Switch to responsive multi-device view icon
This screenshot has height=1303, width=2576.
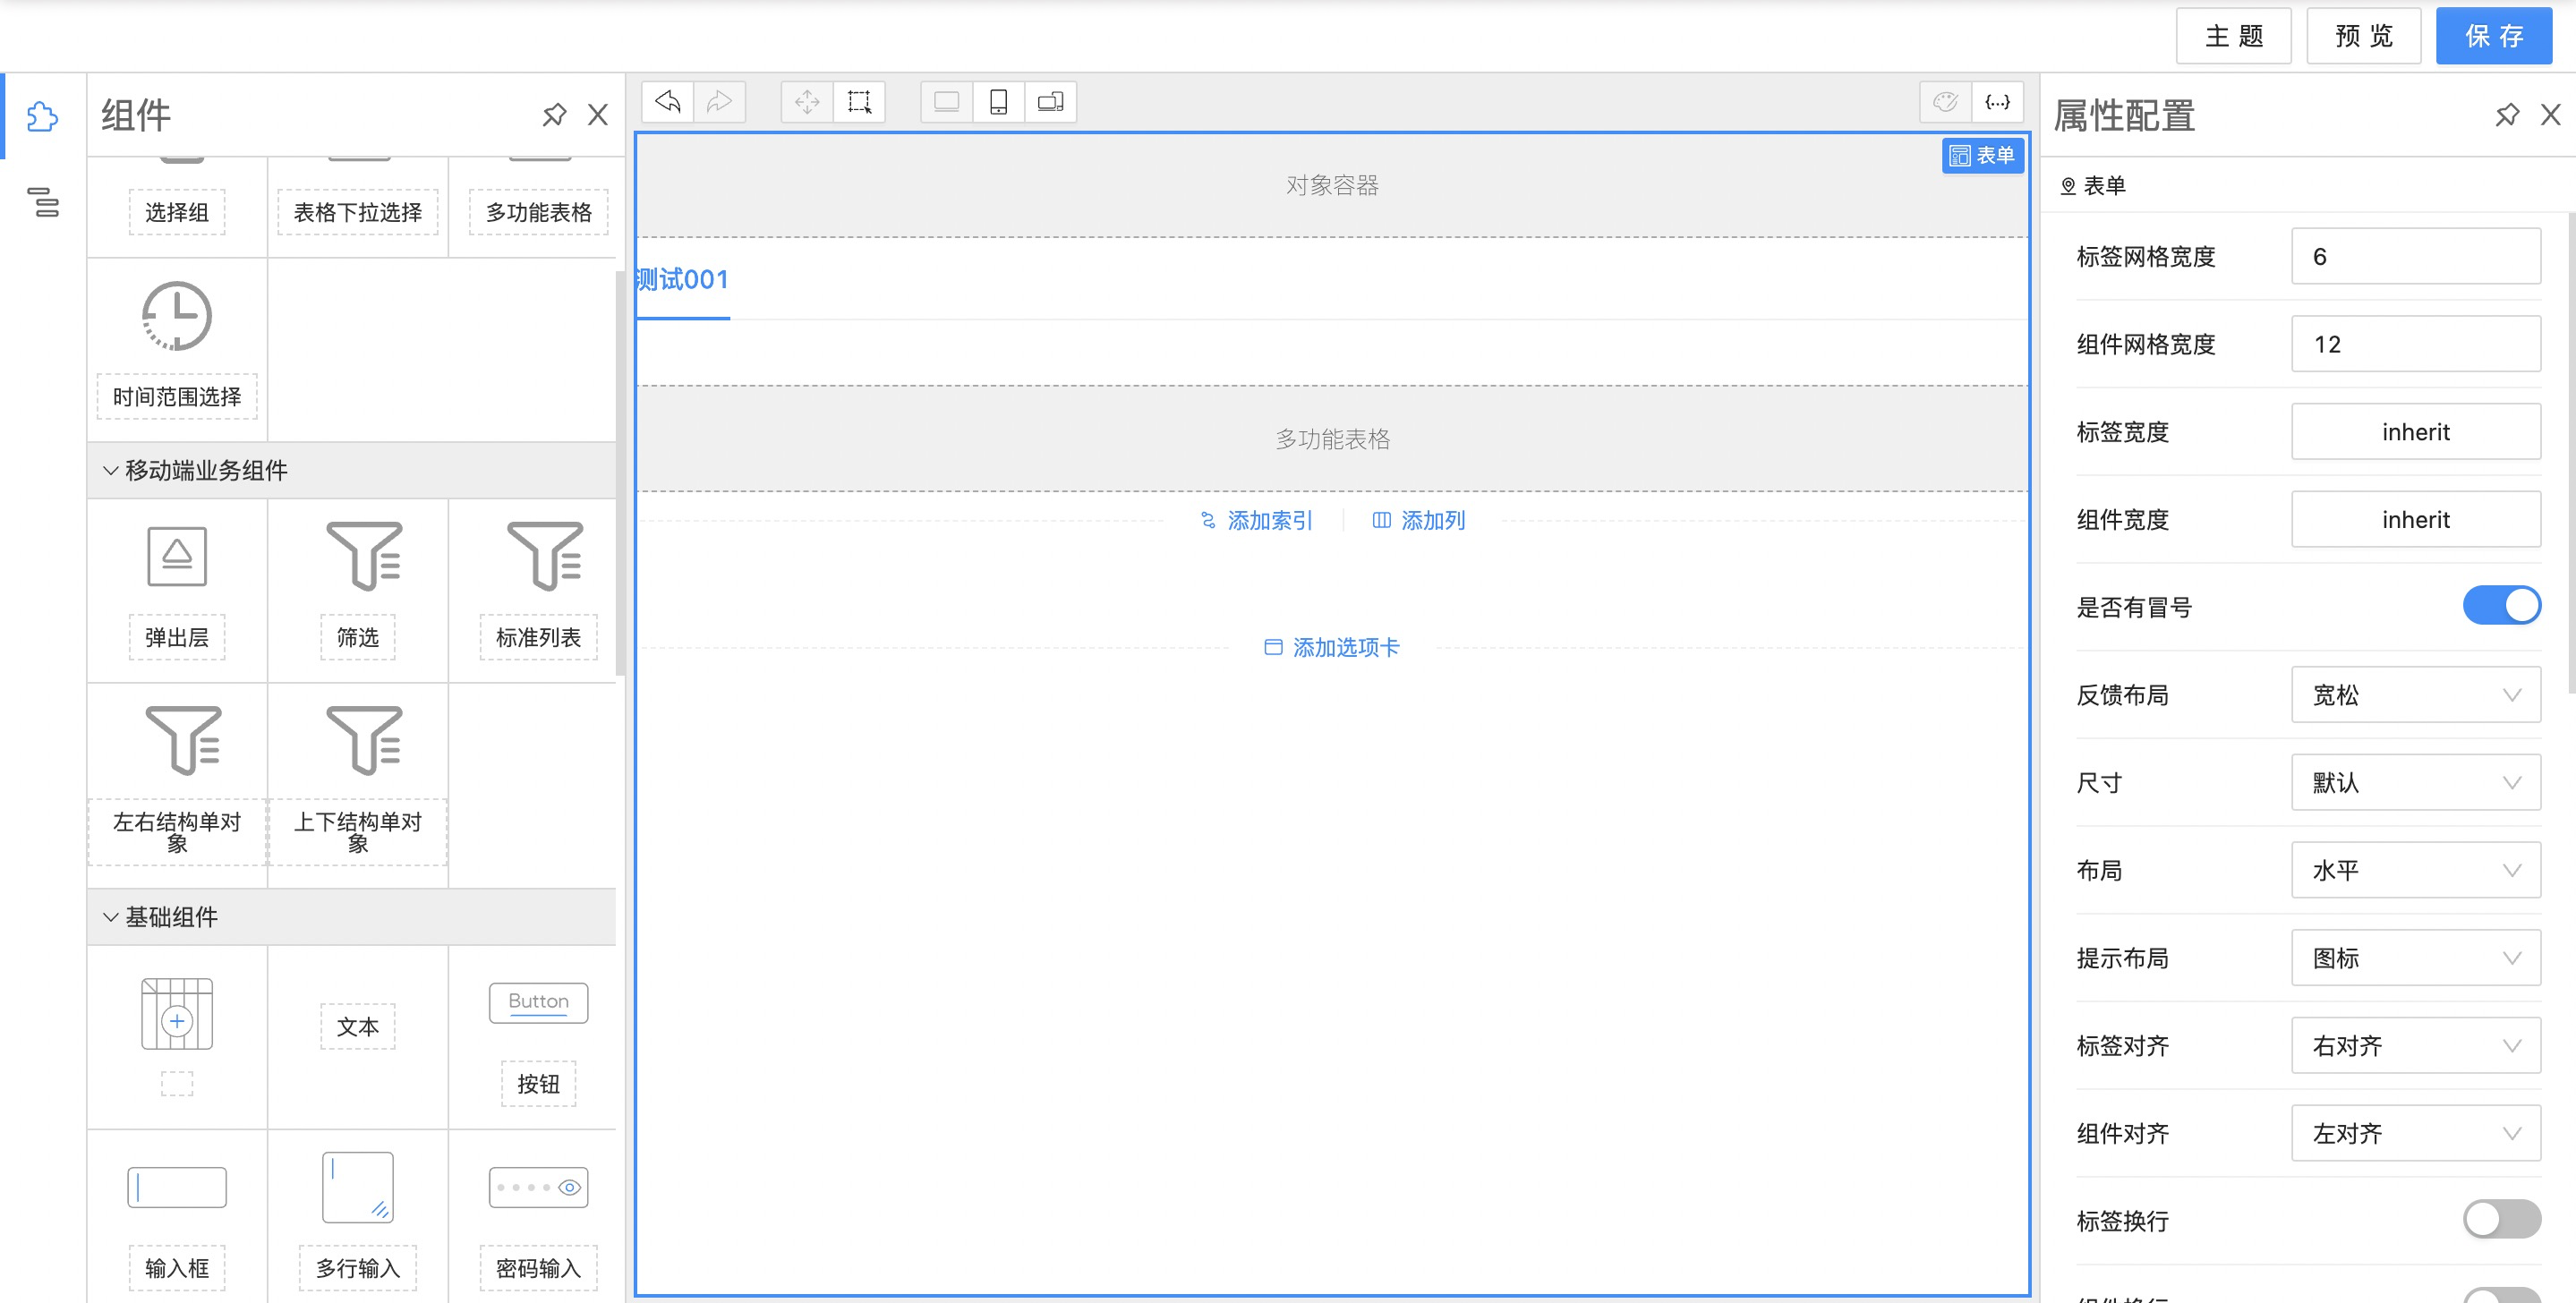[1050, 102]
